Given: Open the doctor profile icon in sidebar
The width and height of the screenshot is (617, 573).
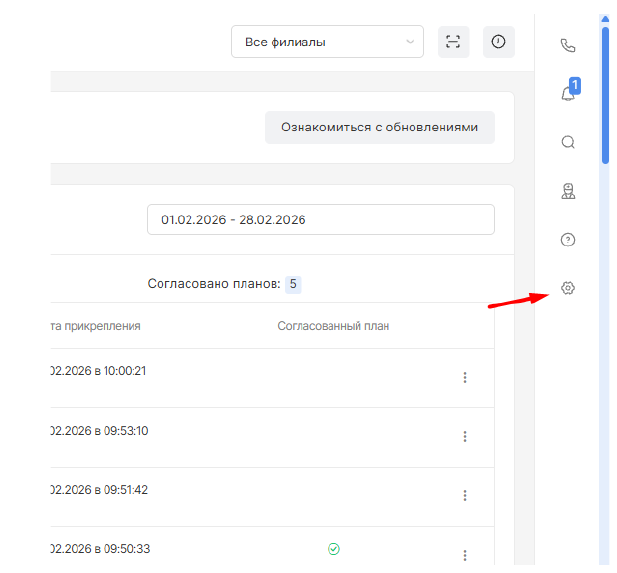Looking at the screenshot, I should click(x=568, y=191).
